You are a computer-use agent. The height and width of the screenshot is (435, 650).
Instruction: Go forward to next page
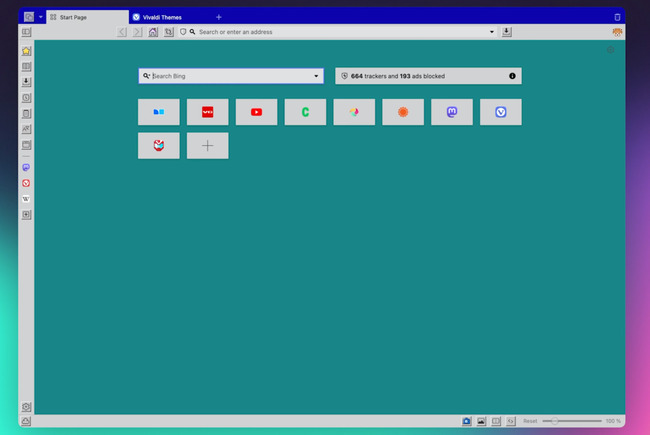point(137,32)
